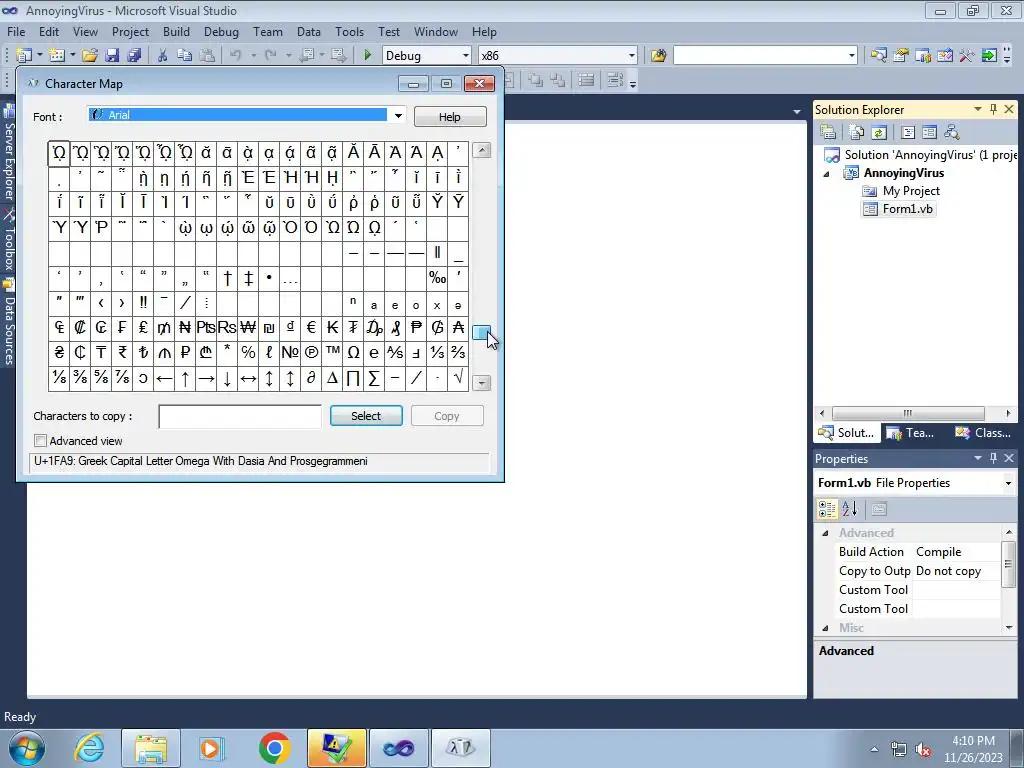Open the Tools menu
This screenshot has height=768, width=1024.
click(x=349, y=31)
